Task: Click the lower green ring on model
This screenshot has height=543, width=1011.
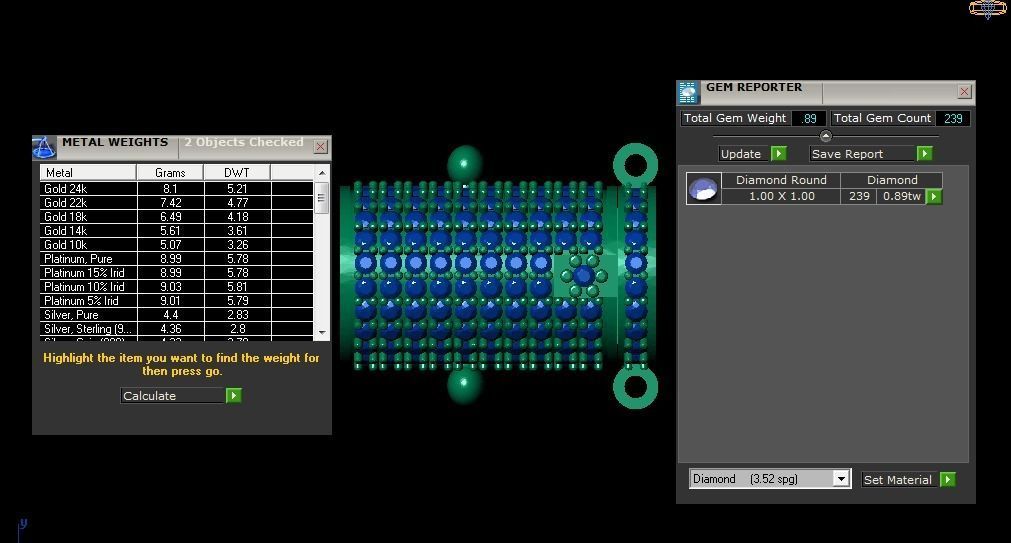Action: click(635, 387)
